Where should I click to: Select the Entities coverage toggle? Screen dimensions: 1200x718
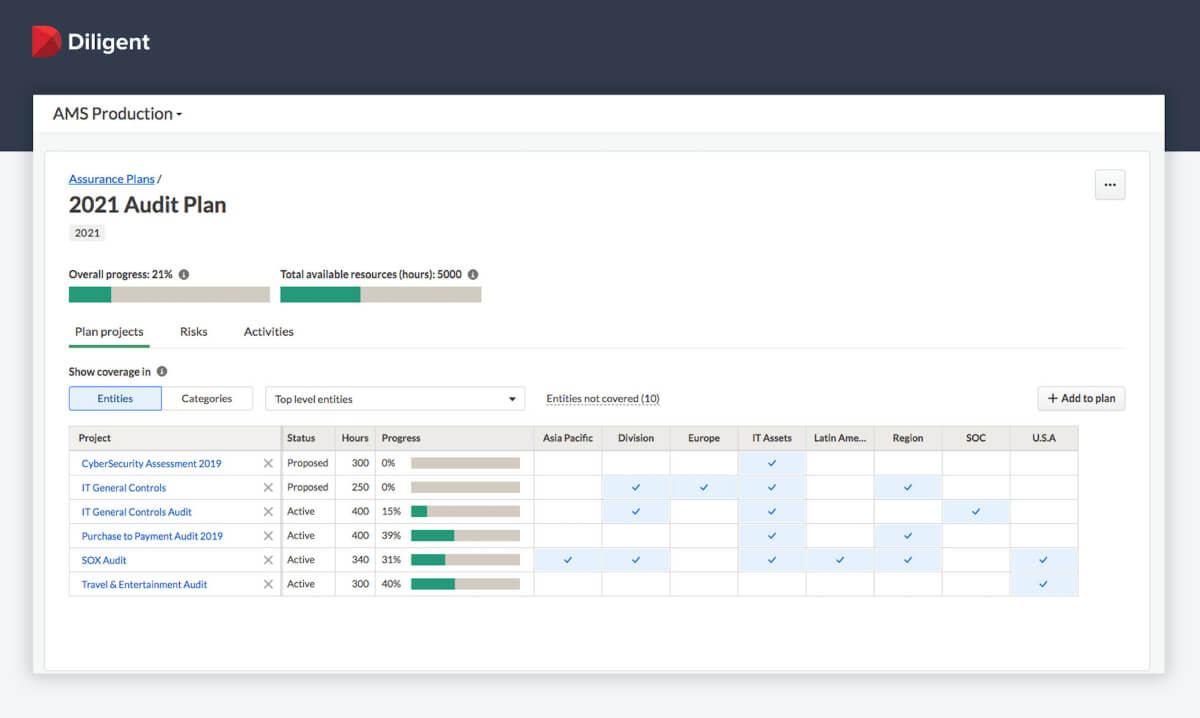(x=114, y=397)
